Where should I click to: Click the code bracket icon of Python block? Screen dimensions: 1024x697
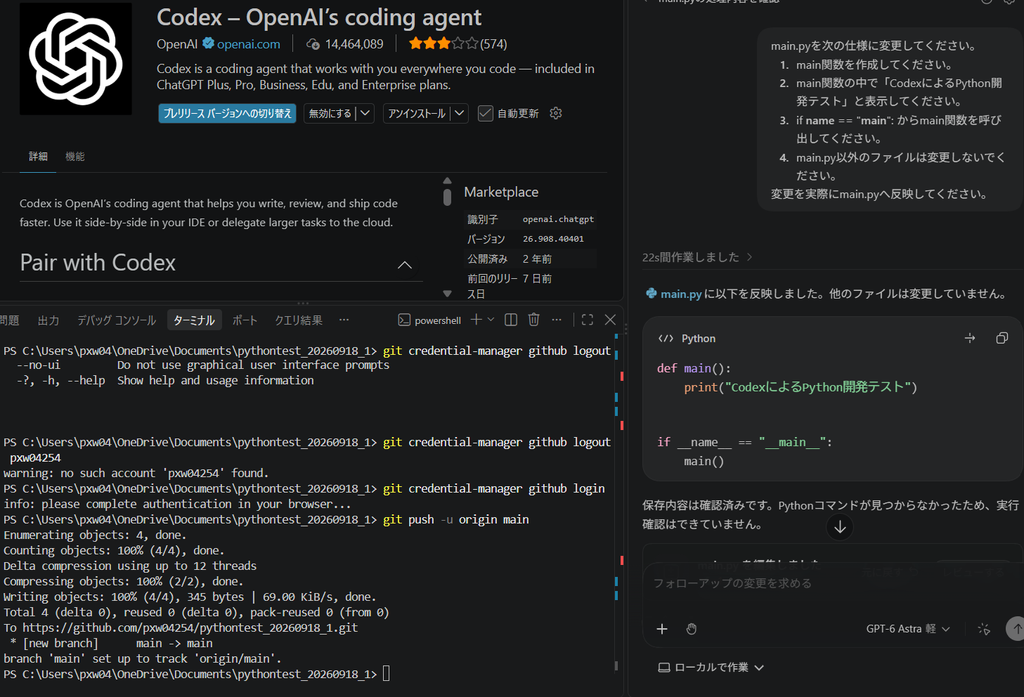point(665,338)
